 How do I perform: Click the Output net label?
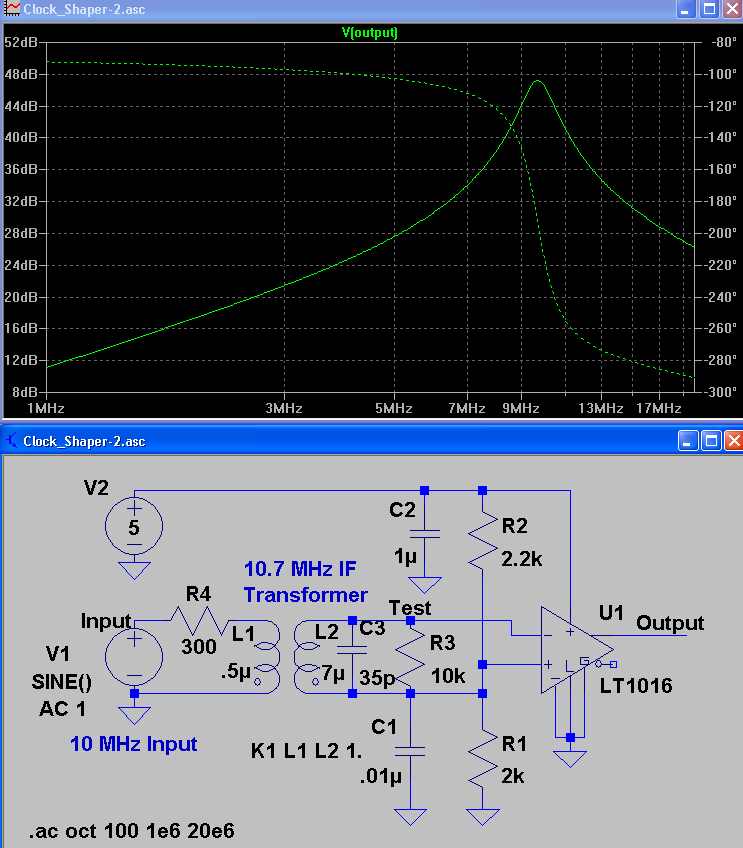click(670, 623)
